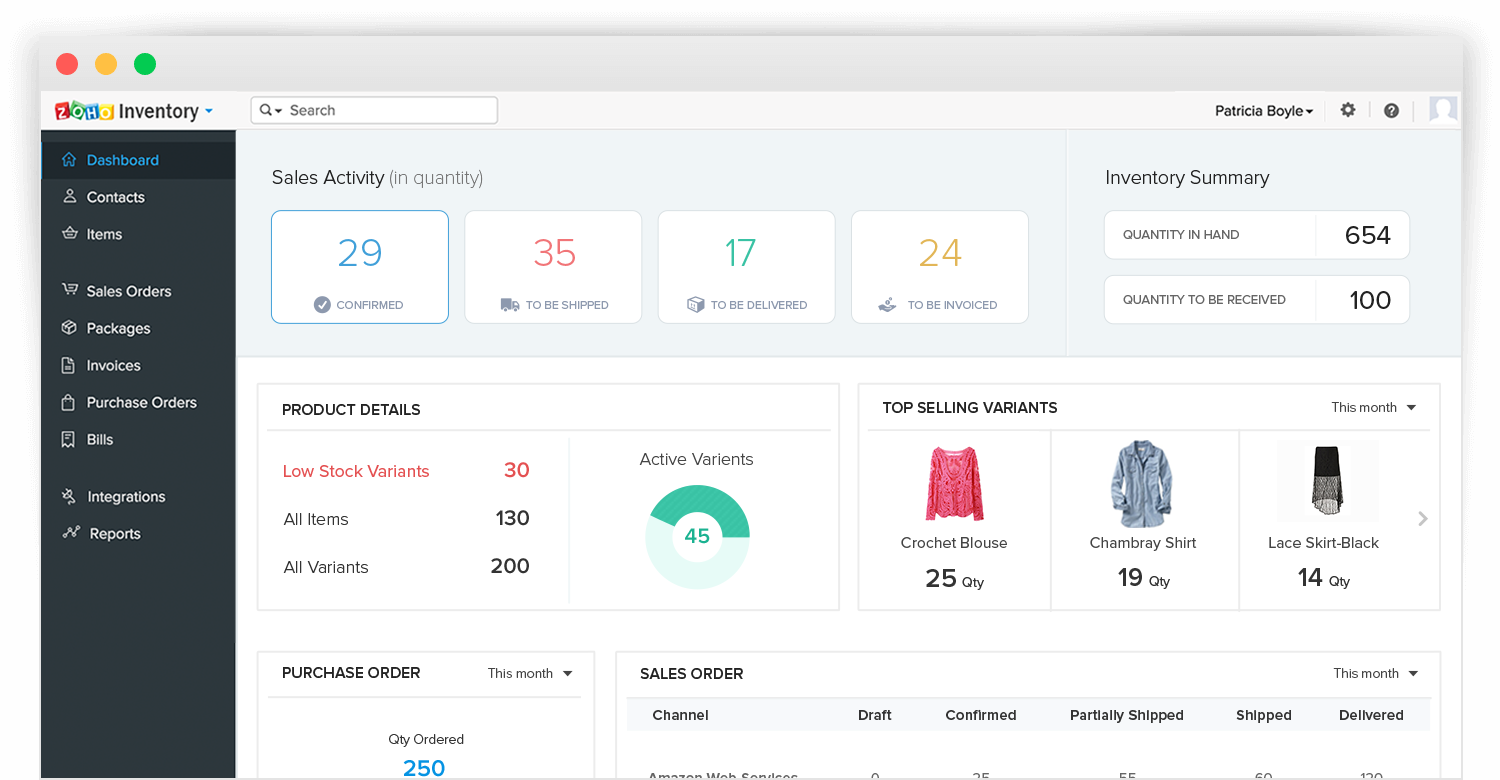Select the Purchase Orders bag icon
This screenshot has width=1500, height=780.
tap(68, 402)
